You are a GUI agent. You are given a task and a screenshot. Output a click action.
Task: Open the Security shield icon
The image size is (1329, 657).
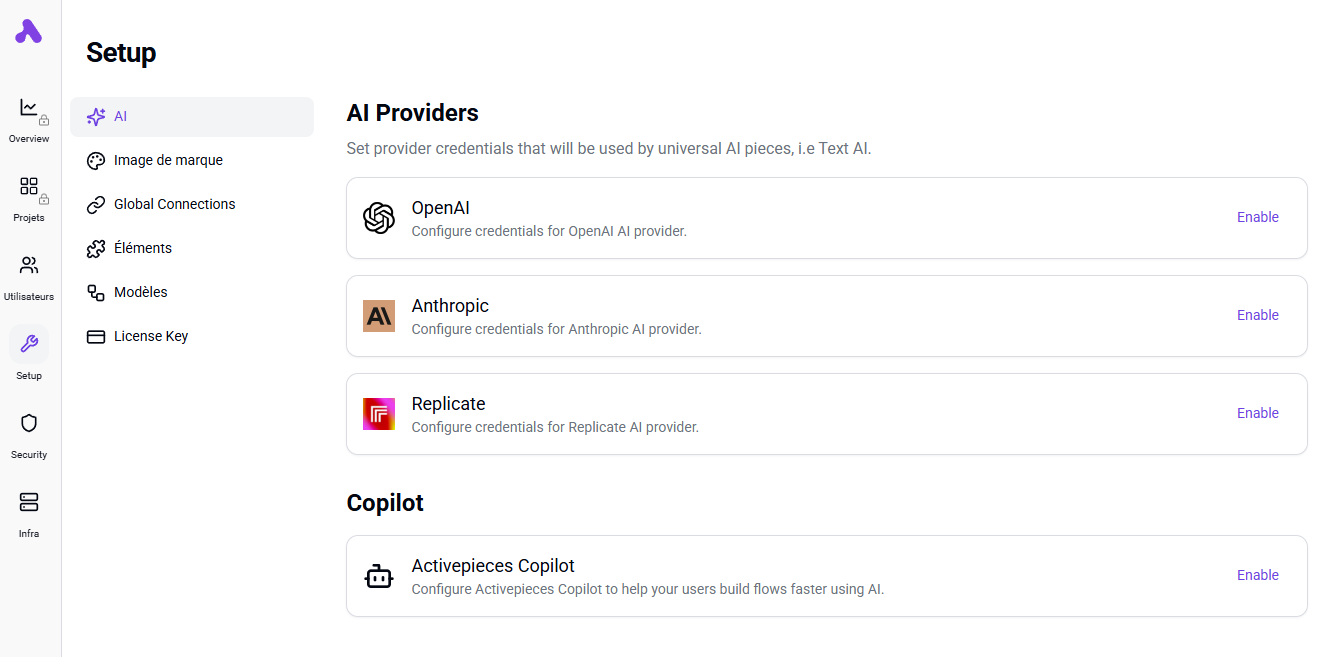(x=29, y=424)
